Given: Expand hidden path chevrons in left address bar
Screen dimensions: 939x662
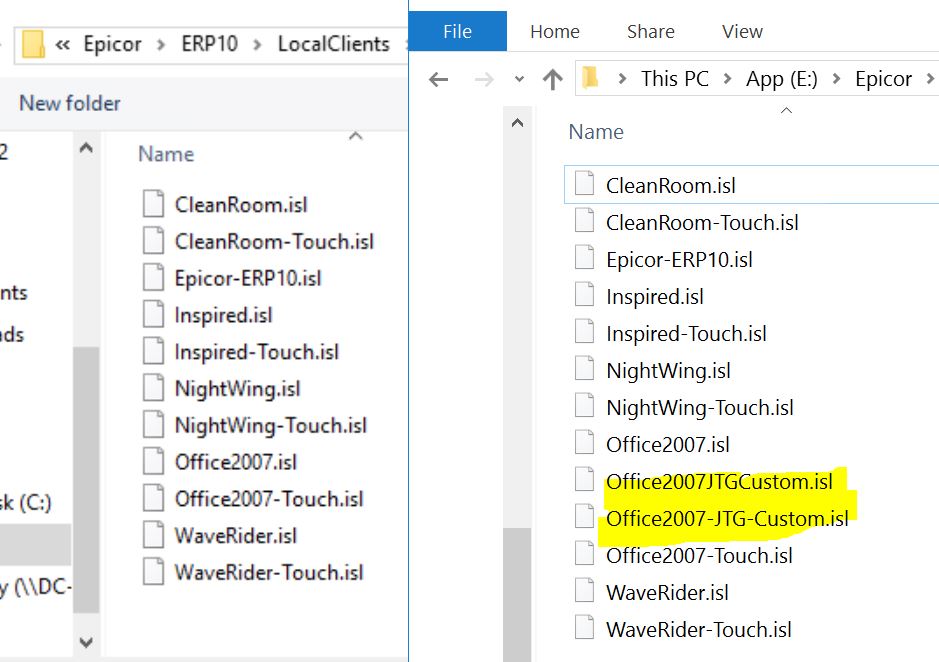Looking at the screenshot, I should coord(62,44).
